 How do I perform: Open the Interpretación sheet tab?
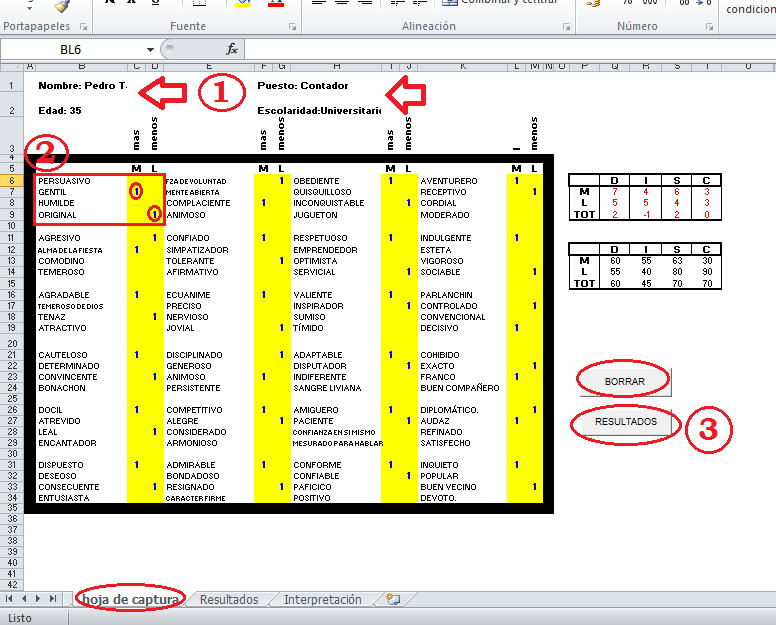click(322, 600)
